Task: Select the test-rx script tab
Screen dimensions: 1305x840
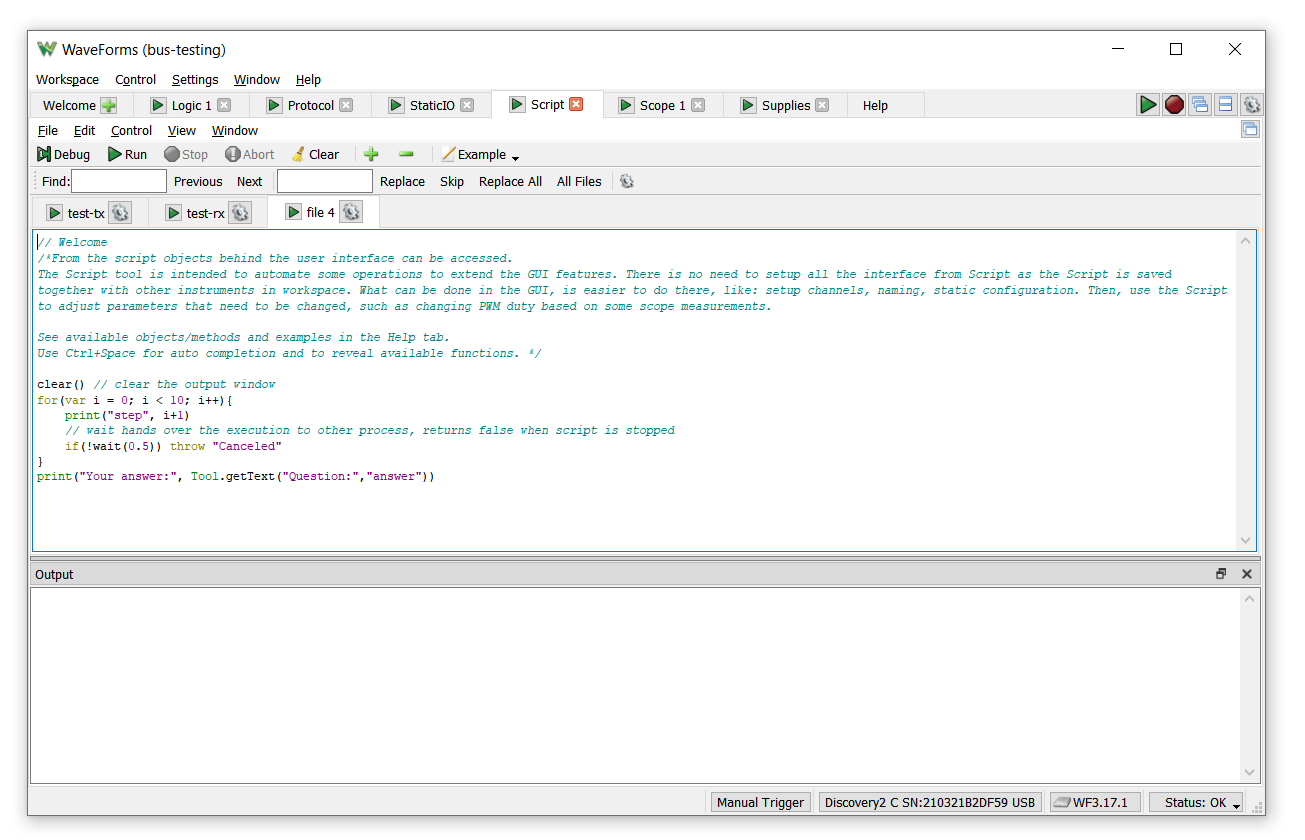Action: tap(205, 212)
